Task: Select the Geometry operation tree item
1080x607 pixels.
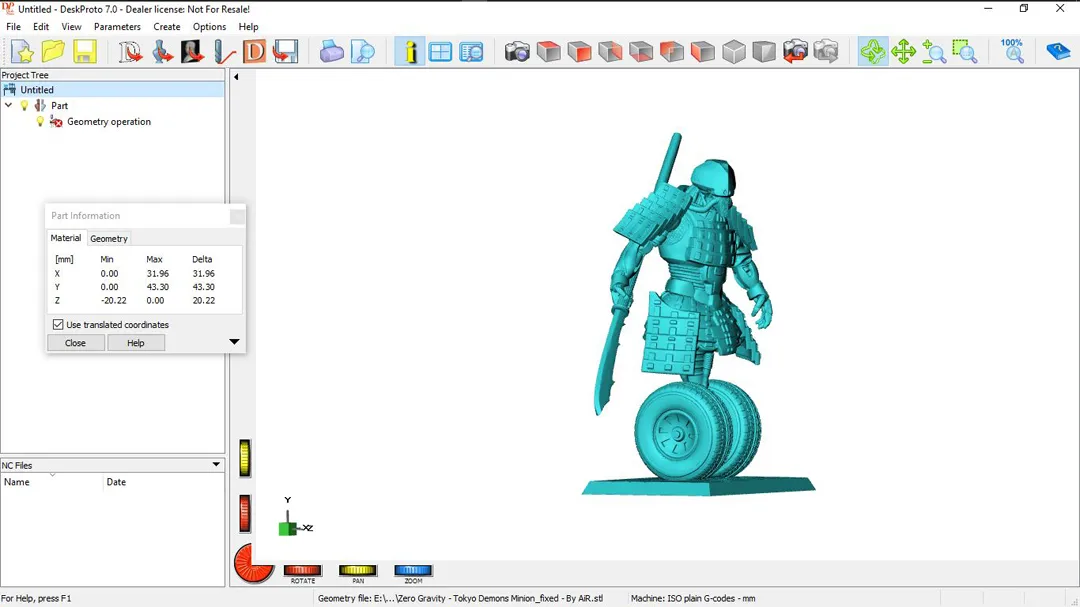Action: pyautogui.click(x=109, y=122)
